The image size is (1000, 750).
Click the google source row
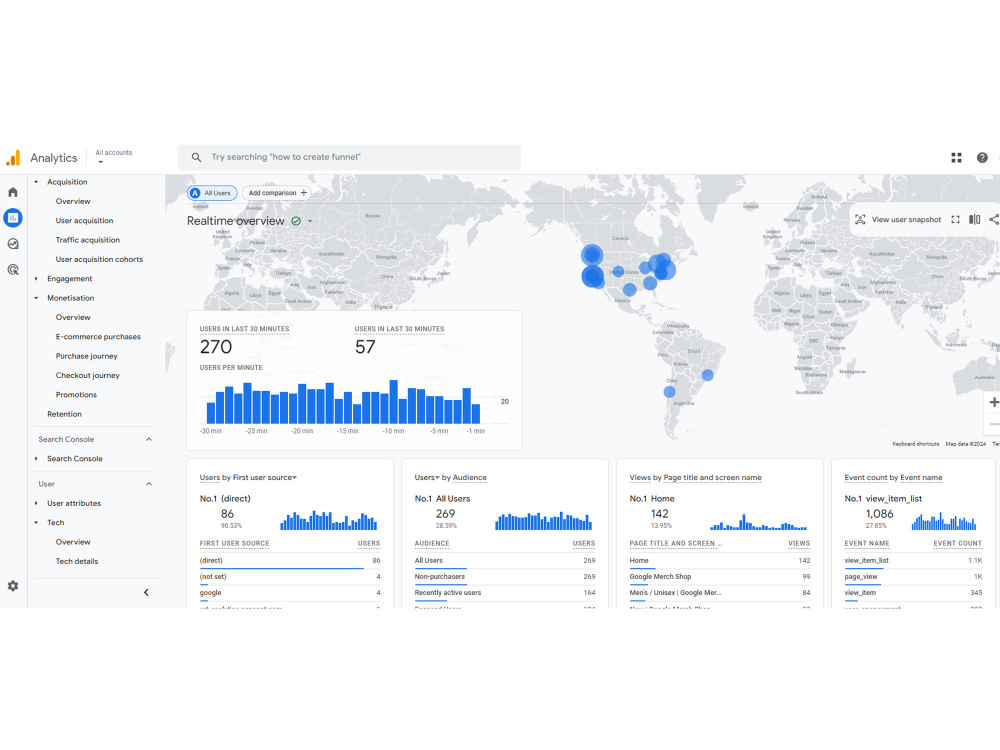[x=290, y=593]
